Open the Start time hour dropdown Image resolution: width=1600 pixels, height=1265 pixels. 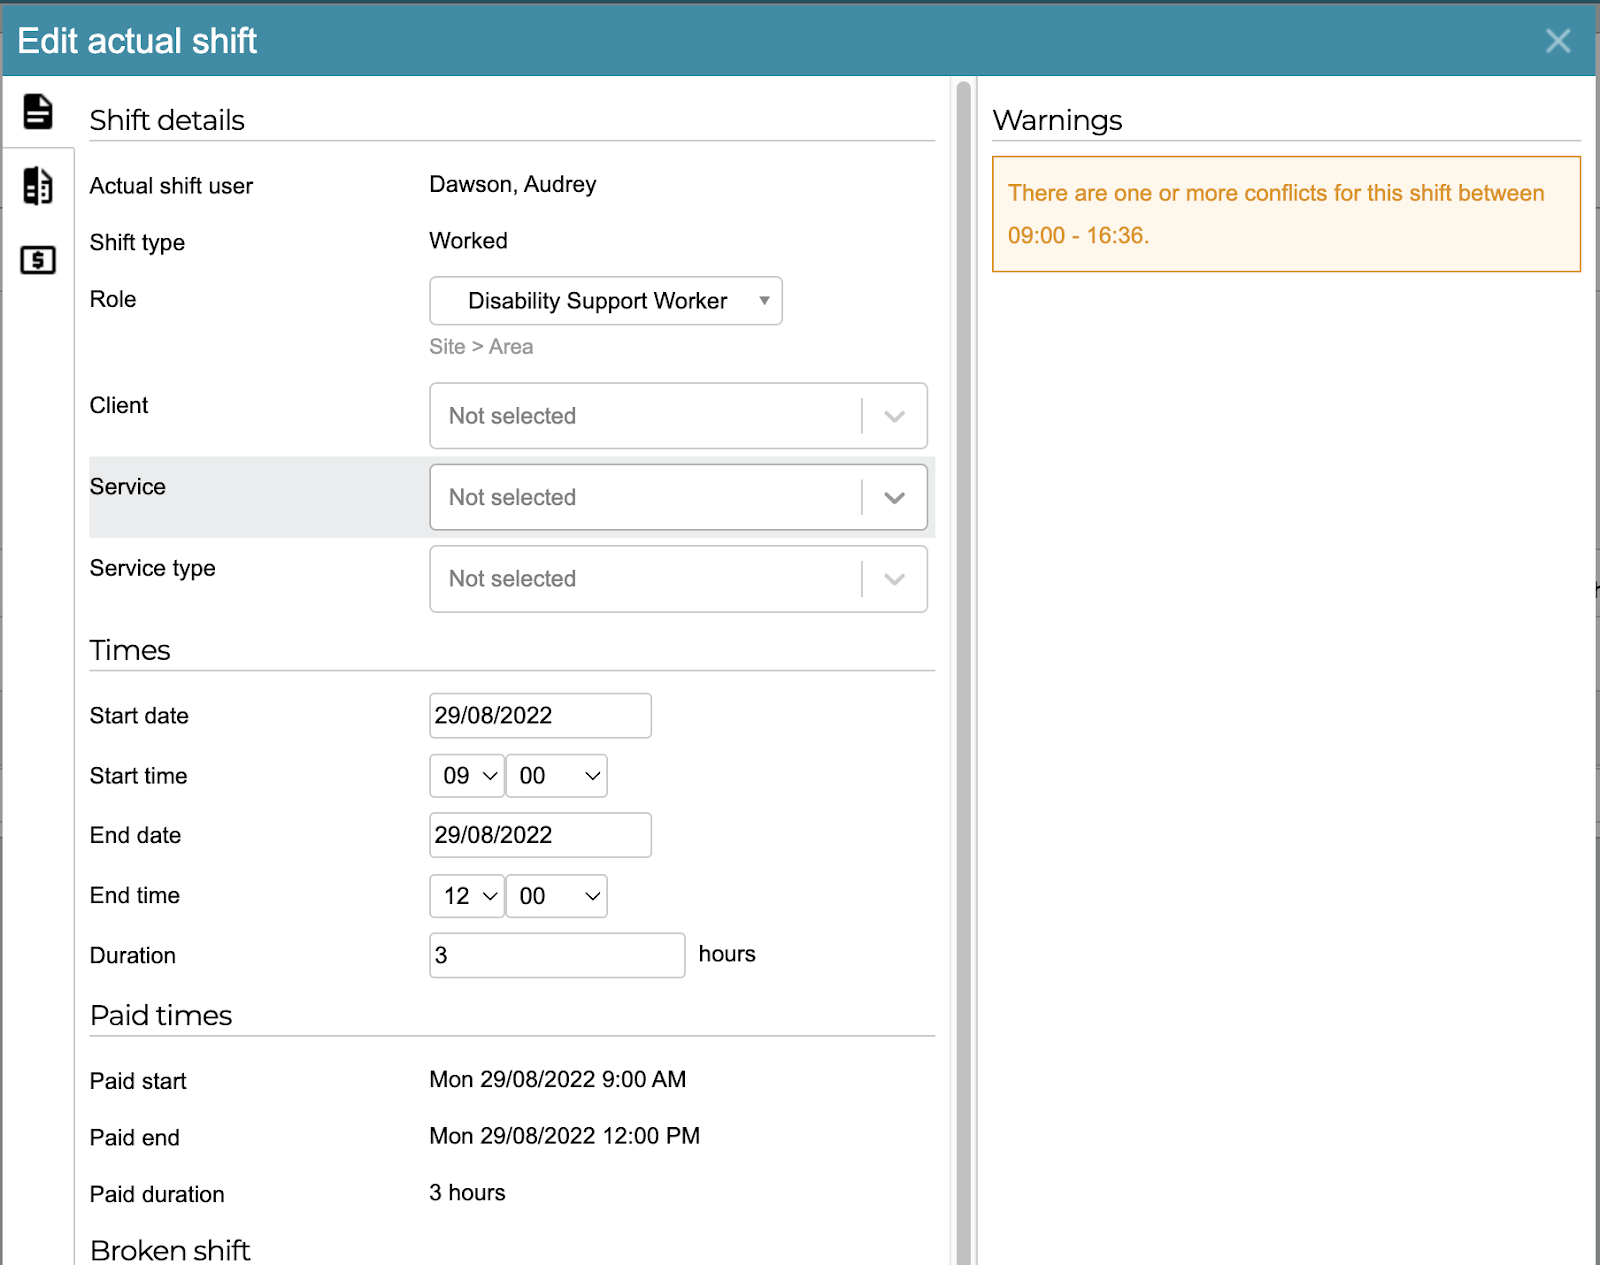467,776
